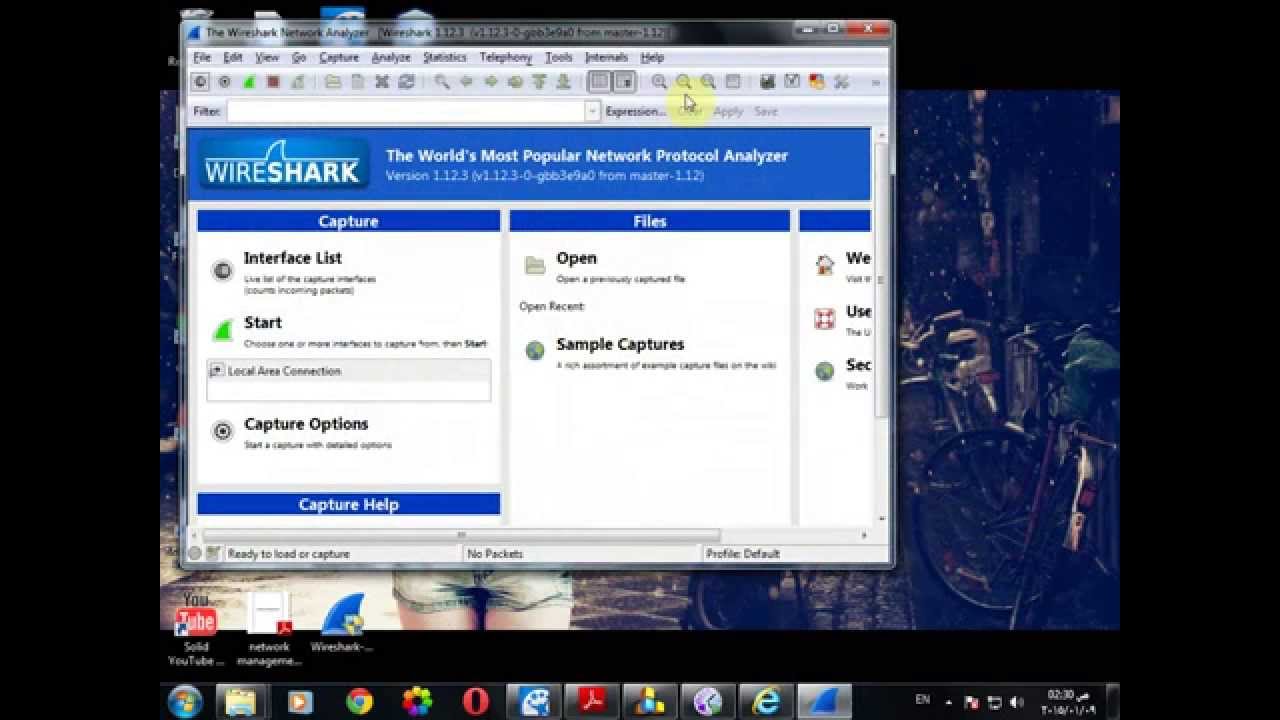
Task: Click the Normal size zoom toolbar icon
Action: point(708,82)
